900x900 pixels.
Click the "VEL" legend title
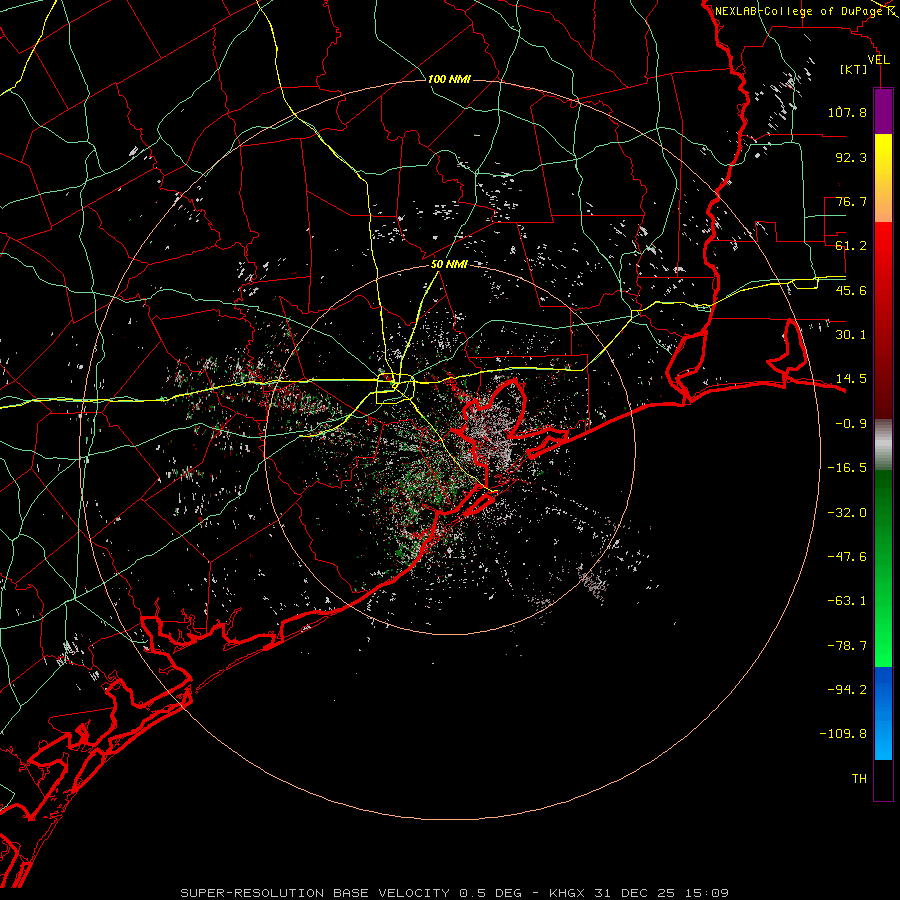point(878,60)
